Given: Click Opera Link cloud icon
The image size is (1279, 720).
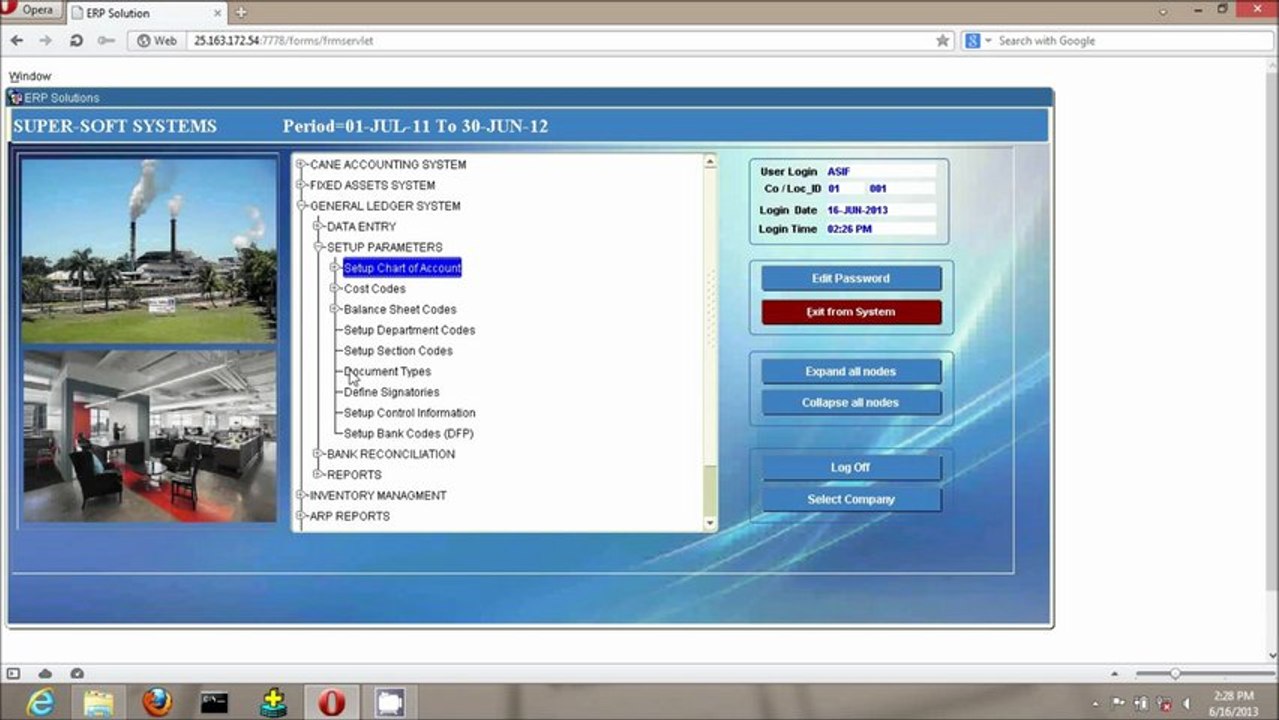Looking at the screenshot, I should click(45, 674).
